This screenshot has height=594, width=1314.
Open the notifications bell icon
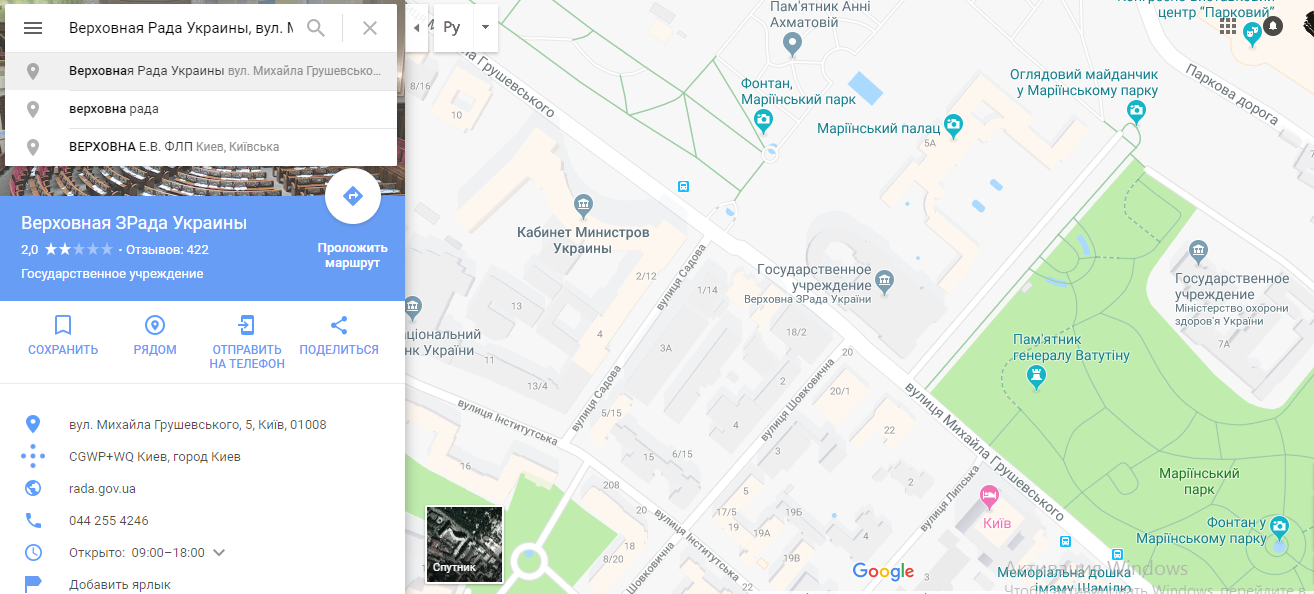[1273, 26]
